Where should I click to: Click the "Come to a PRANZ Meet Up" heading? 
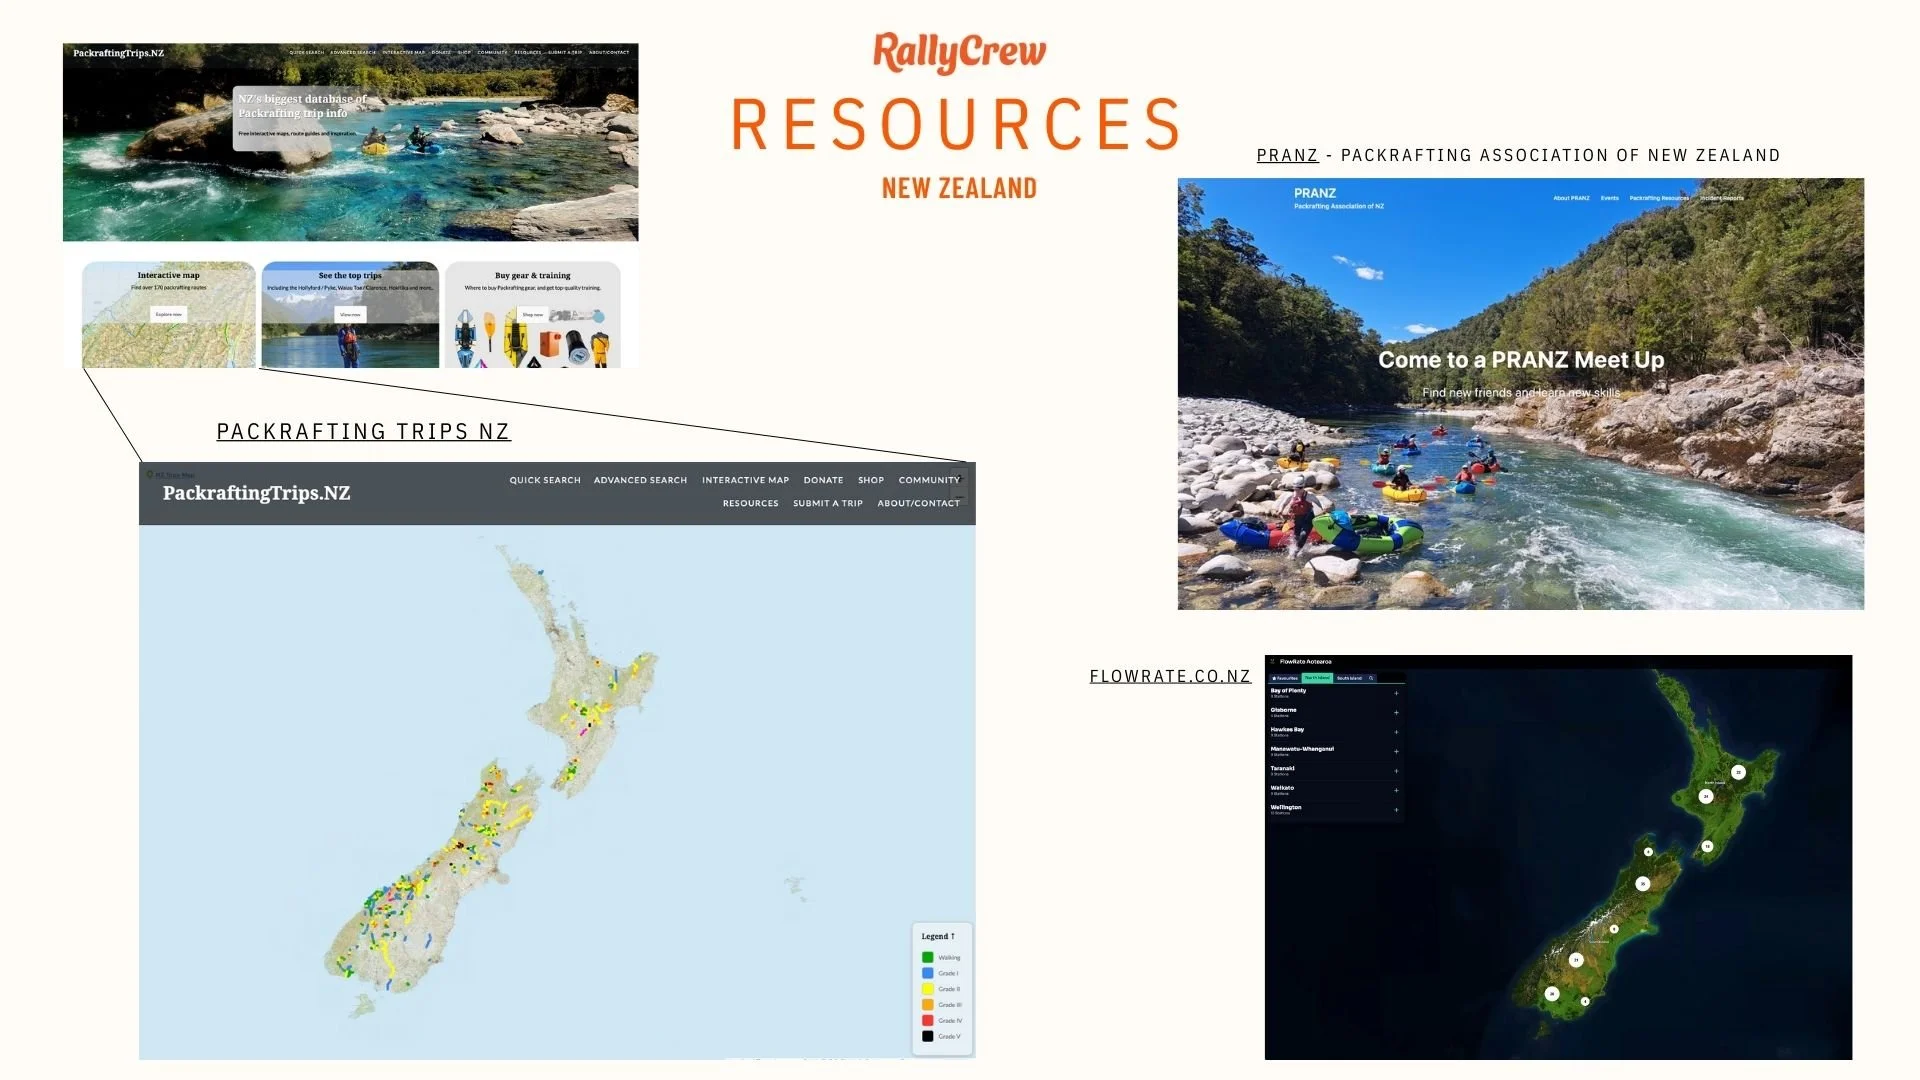(1521, 360)
